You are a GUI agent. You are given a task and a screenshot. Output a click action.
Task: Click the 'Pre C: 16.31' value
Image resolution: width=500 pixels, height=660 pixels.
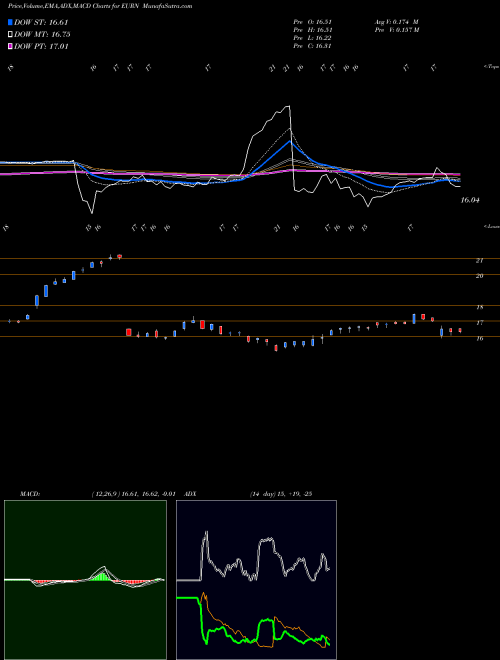click(x=313, y=46)
